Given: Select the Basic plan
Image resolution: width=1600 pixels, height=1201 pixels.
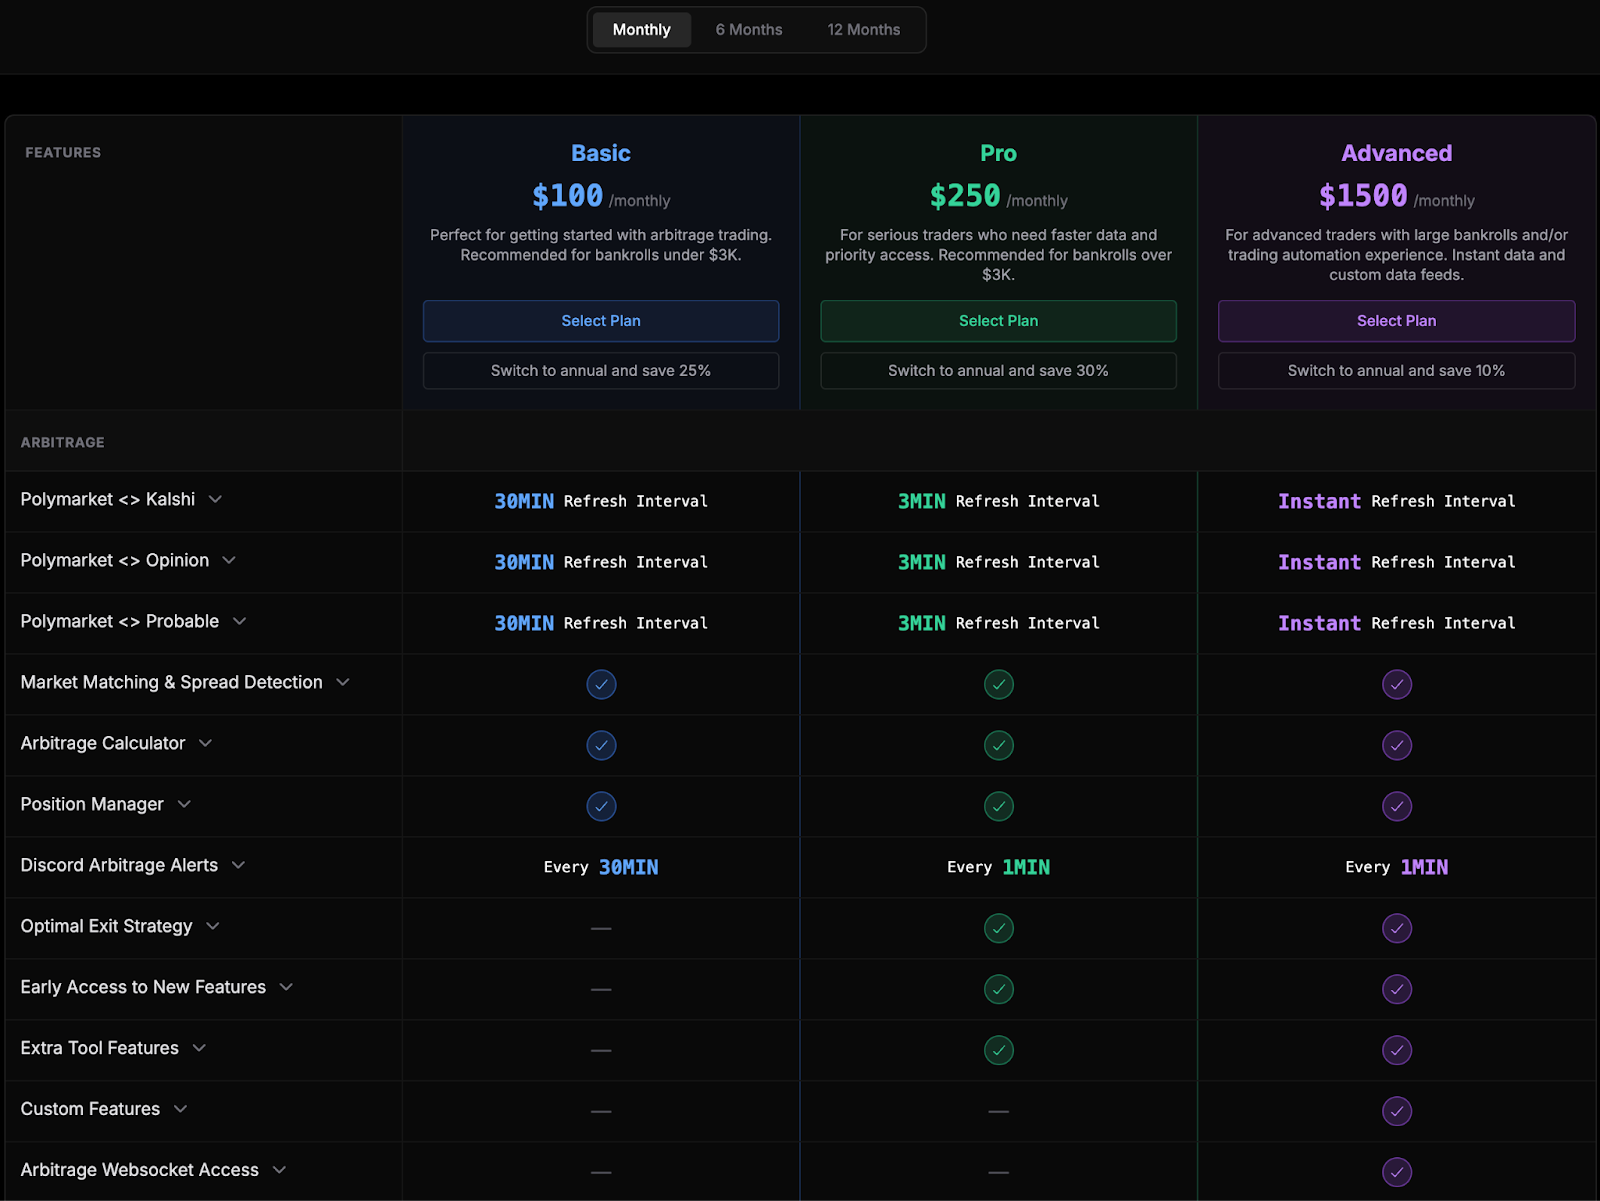Looking at the screenshot, I should [x=601, y=321].
